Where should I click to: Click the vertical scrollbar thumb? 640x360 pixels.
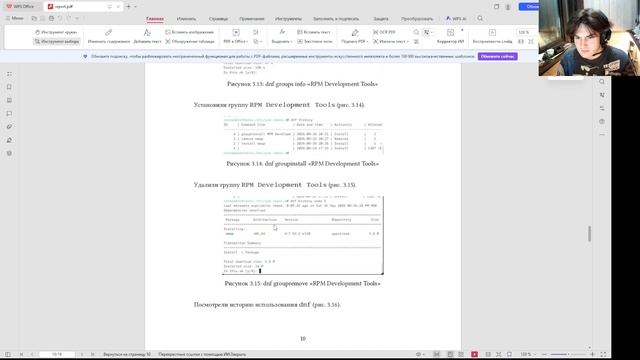coord(589,234)
